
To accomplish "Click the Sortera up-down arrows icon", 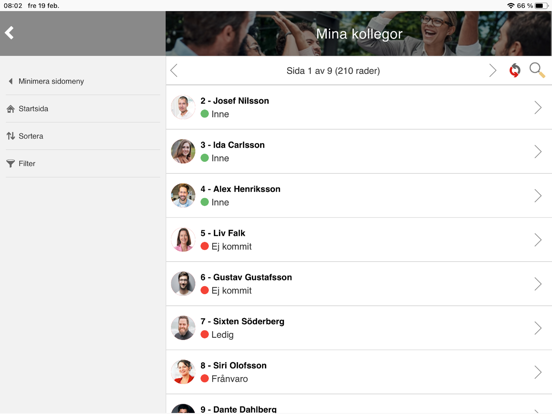I will [x=11, y=136].
